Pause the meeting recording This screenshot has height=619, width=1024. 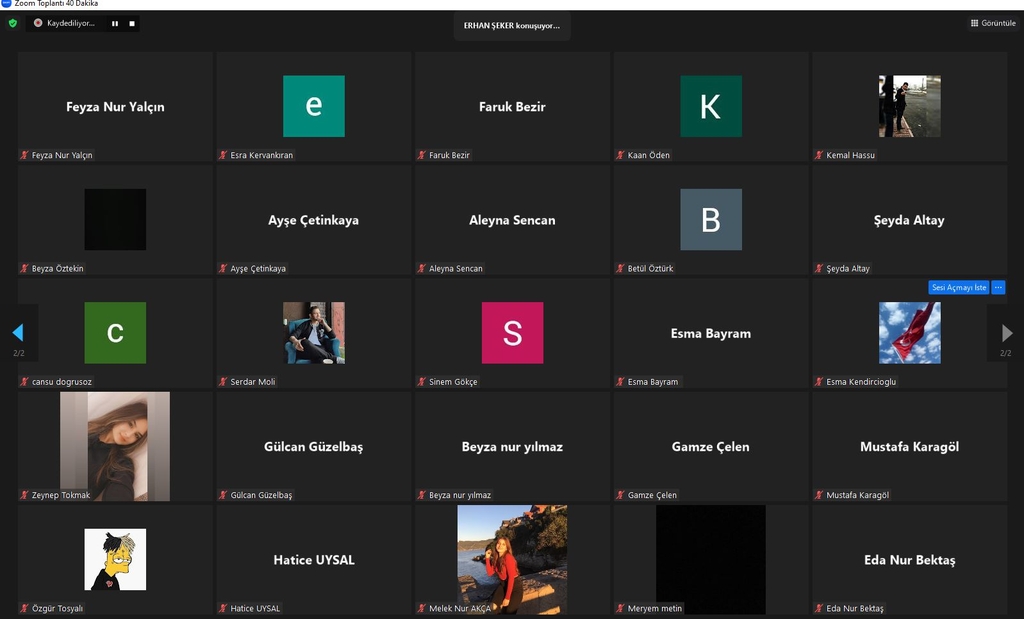114,23
